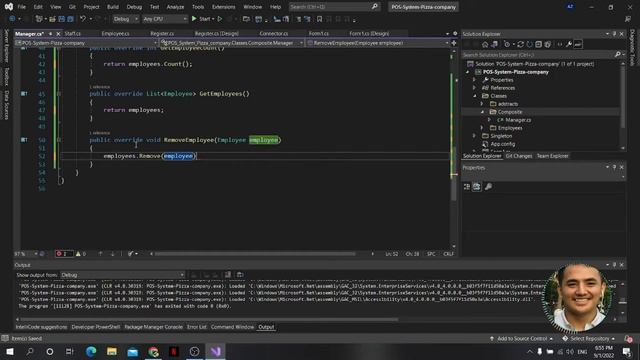Click the Search (Ctrl+Q) box
Viewport: 640px width, 360px height.
point(334,7)
